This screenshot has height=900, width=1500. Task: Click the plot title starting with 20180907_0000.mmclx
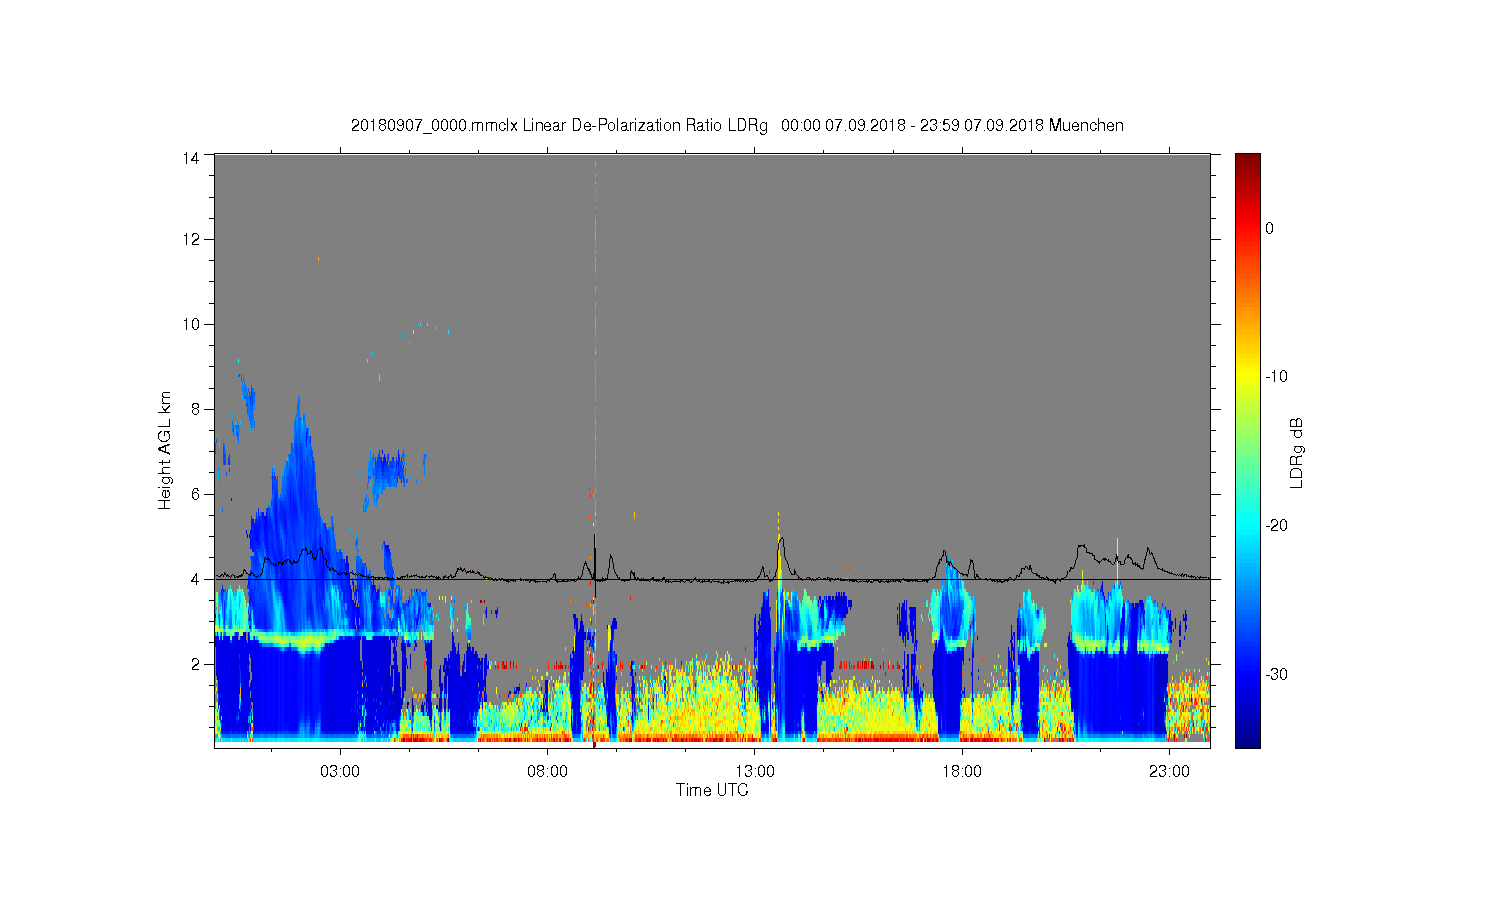[x=737, y=126]
